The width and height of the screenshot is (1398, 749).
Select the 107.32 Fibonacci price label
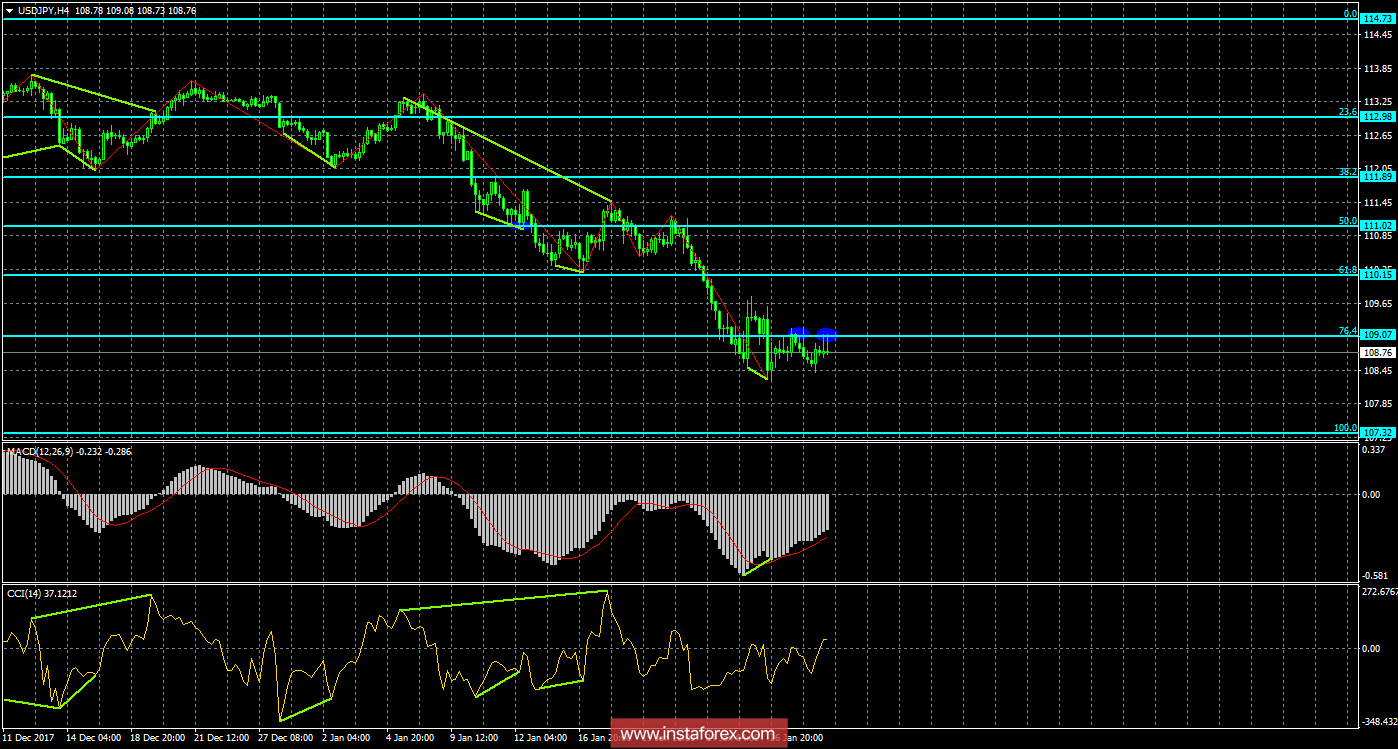[1378, 433]
